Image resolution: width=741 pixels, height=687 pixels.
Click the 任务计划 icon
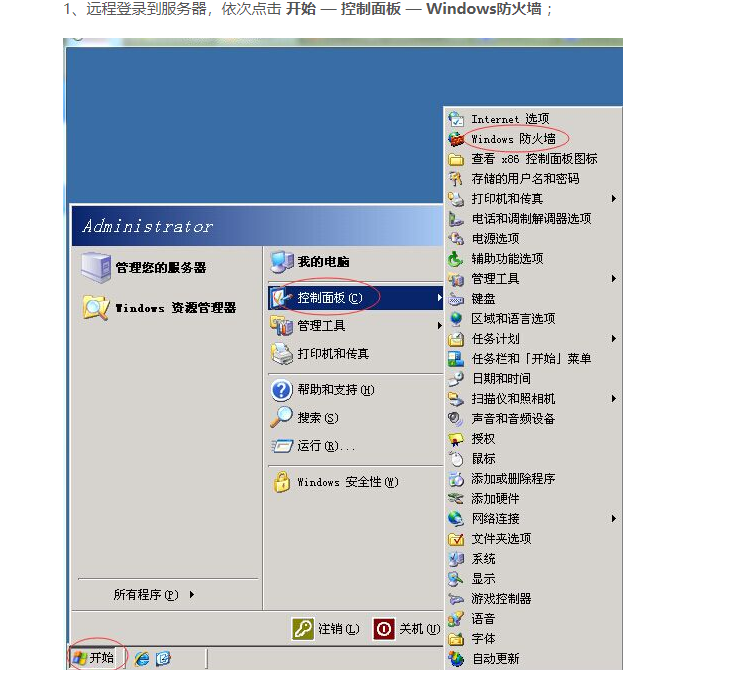[x=456, y=339]
